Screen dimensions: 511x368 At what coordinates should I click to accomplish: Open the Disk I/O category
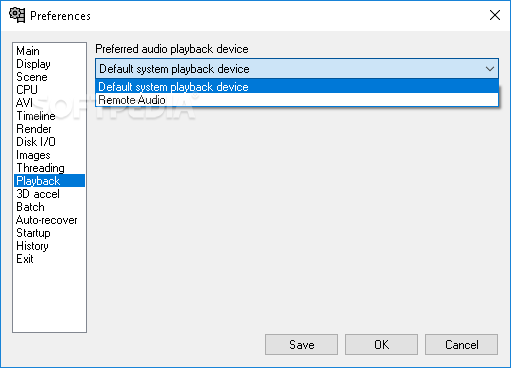pyautogui.click(x=36, y=142)
